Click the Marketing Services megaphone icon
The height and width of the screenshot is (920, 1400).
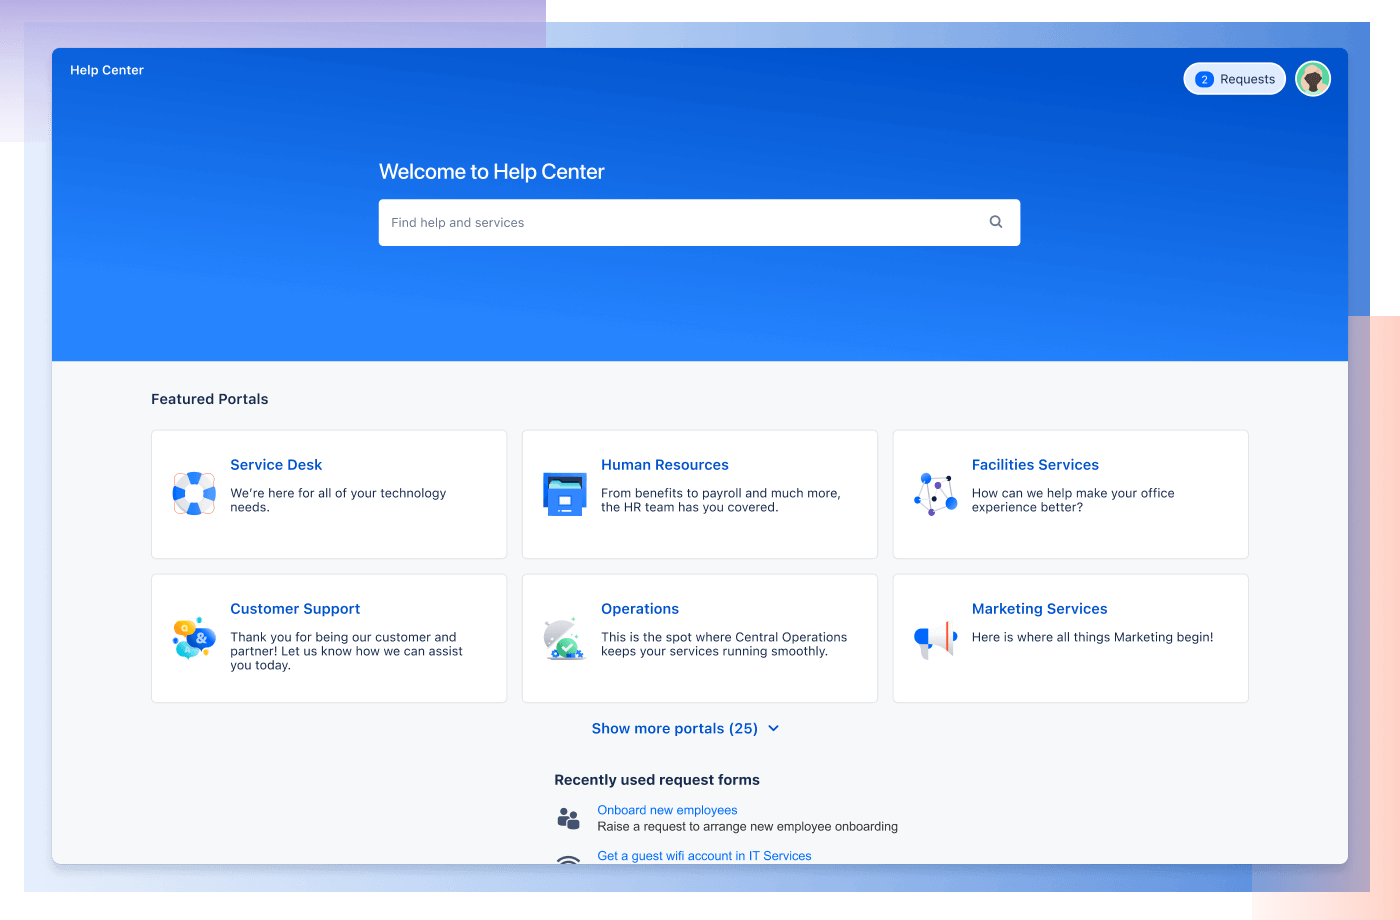[934, 637]
